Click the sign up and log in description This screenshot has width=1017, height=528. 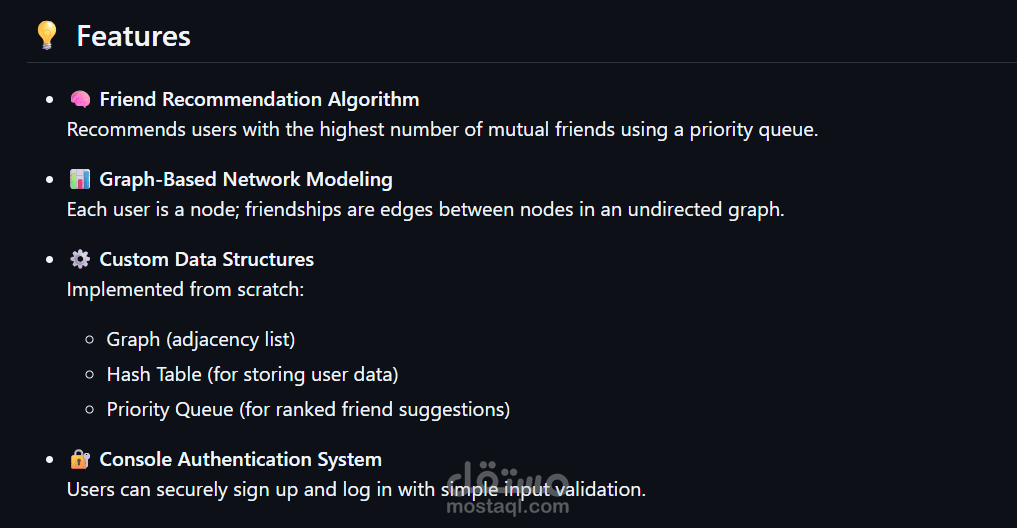point(356,490)
